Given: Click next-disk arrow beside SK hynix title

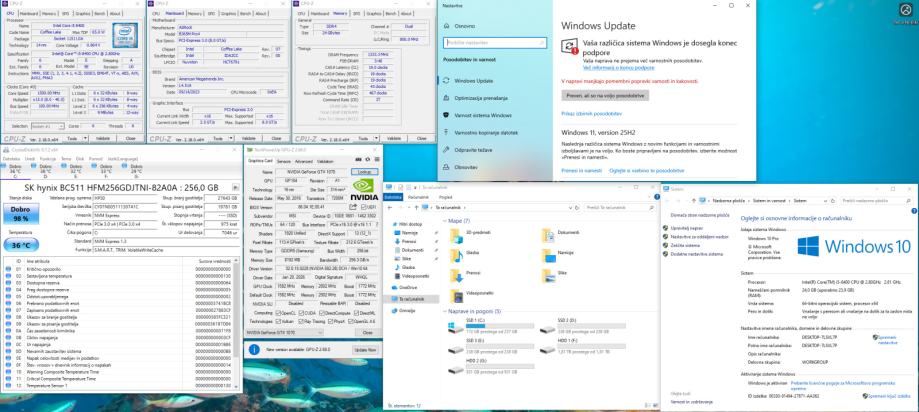Looking at the screenshot, I should pyautogui.click(x=236, y=188).
